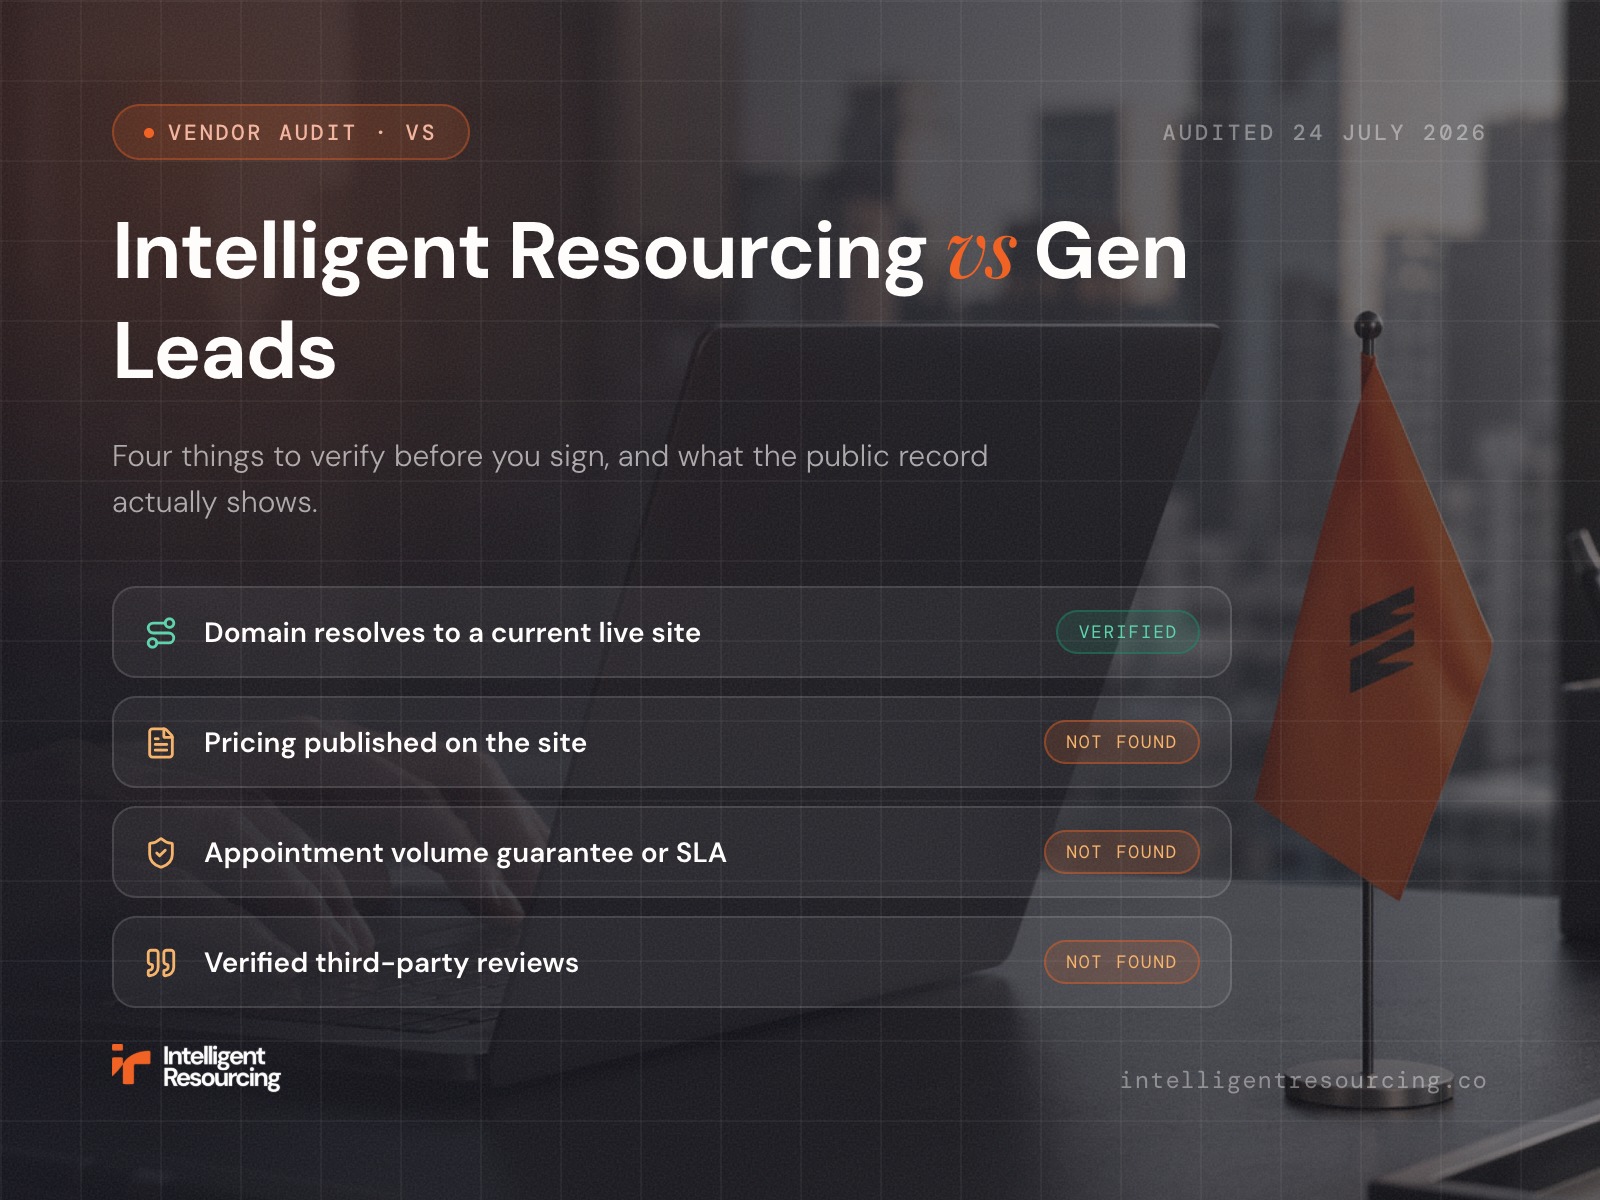The height and width of the screenshot is (1200, 1600).
Task: Select NOT FOUND badge on Pricing published row
Action: tap(1122, 742)
